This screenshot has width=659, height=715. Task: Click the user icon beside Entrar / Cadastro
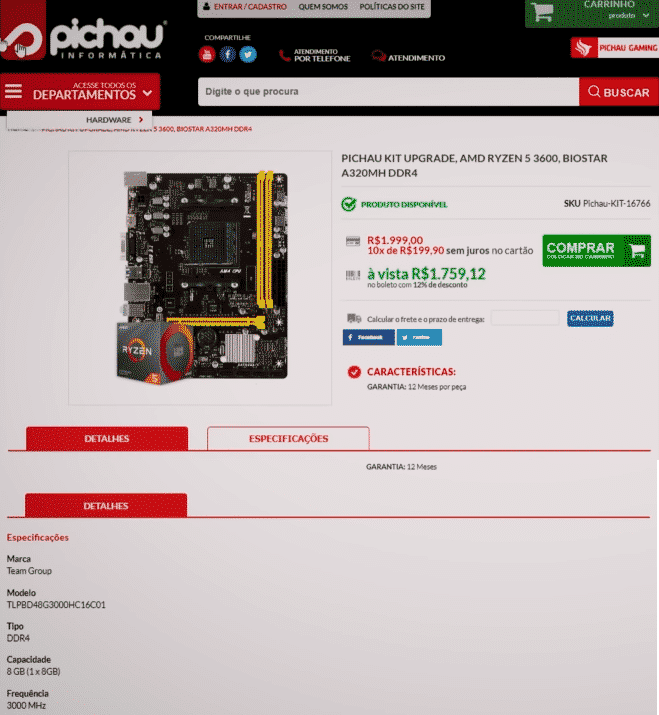207,6
